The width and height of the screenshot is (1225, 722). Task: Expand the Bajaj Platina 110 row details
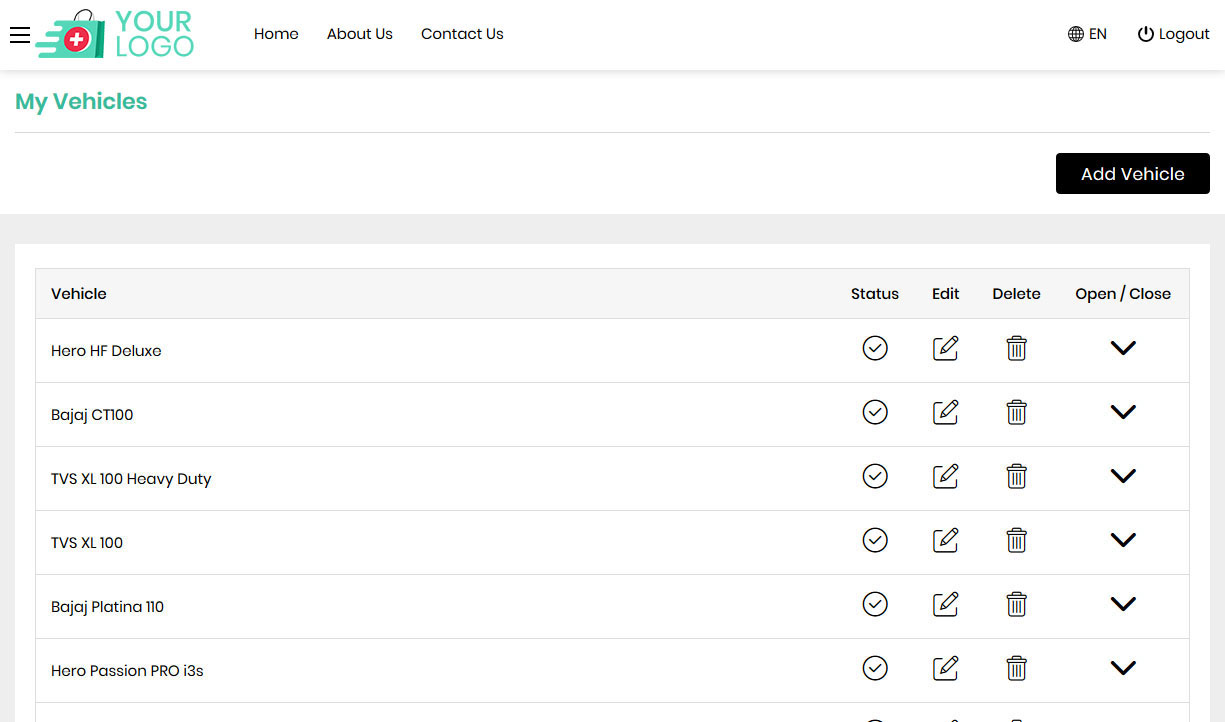[x=1123, y=604]
